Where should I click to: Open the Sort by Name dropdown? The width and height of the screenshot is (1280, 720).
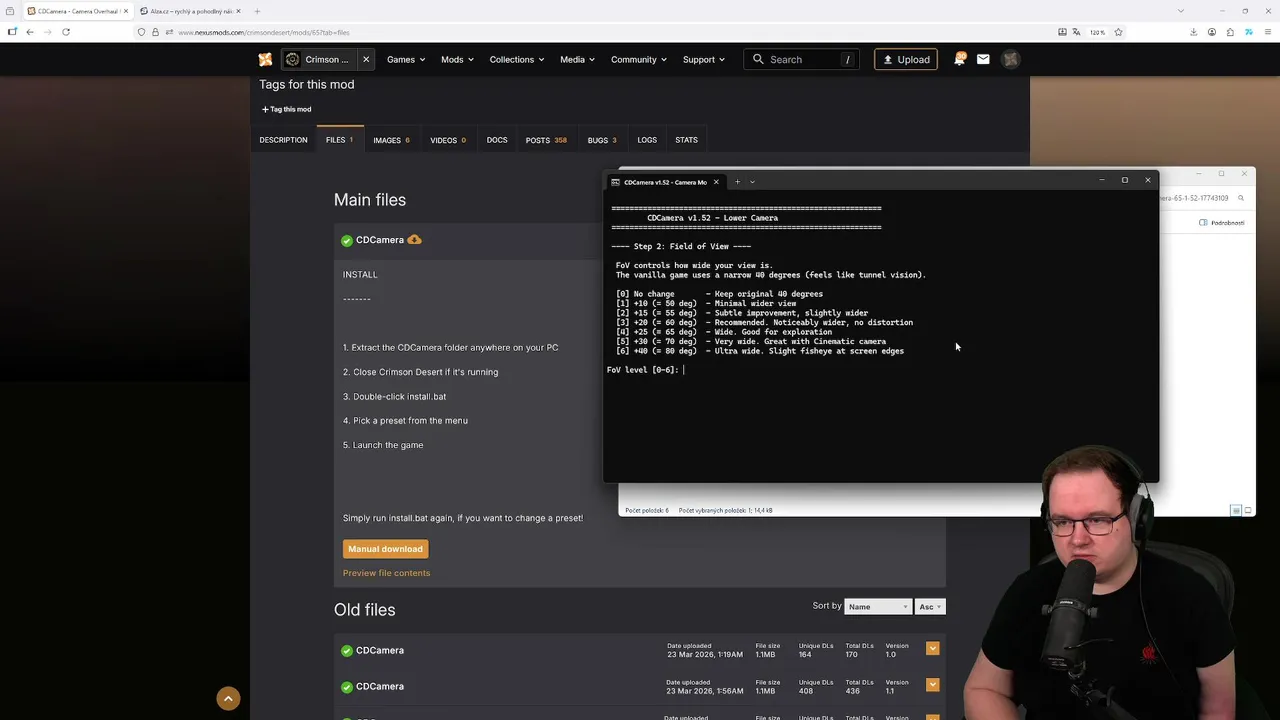pos(878,606)
